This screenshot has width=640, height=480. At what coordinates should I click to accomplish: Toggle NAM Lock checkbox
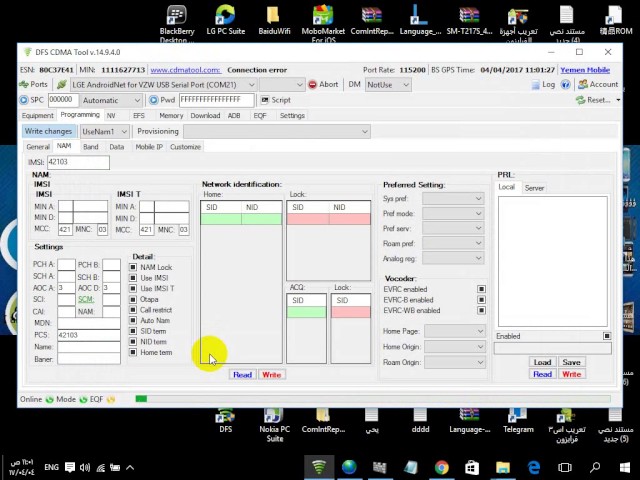133,267
